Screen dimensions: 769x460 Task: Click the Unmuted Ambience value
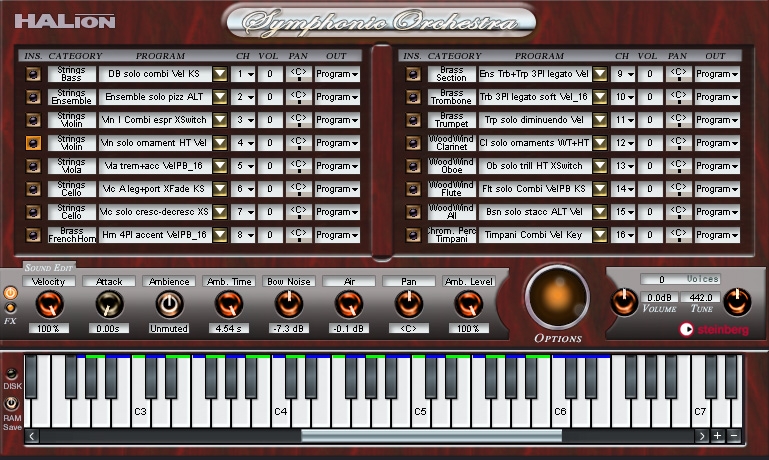coord(169,329)
